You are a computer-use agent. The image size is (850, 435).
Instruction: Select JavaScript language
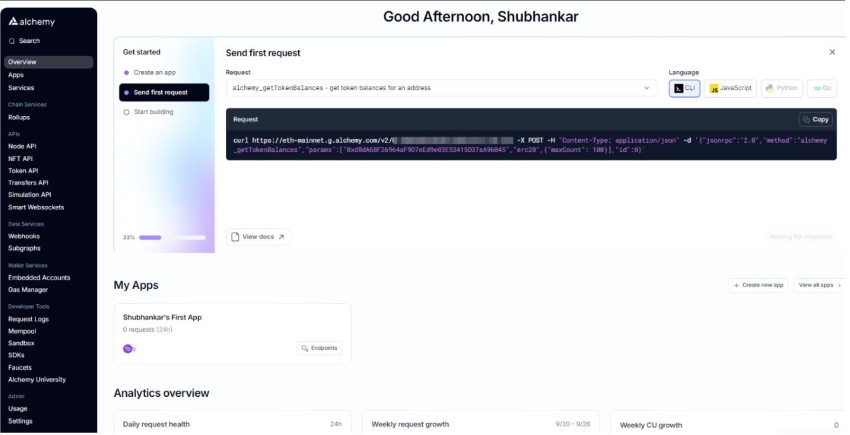(x=730, y=88)
